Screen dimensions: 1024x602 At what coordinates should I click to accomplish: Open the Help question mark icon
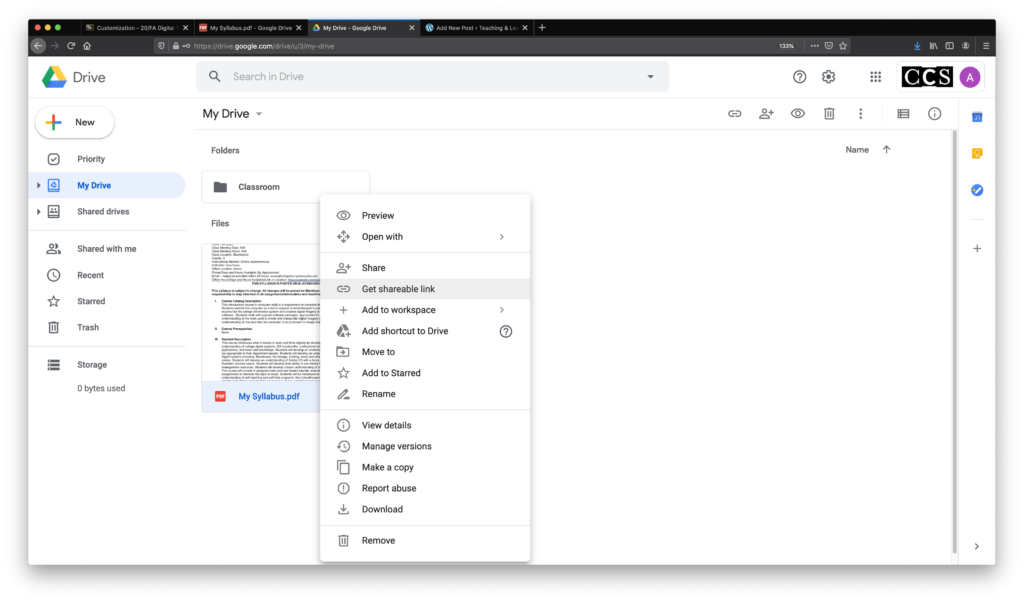coord(799,77)
